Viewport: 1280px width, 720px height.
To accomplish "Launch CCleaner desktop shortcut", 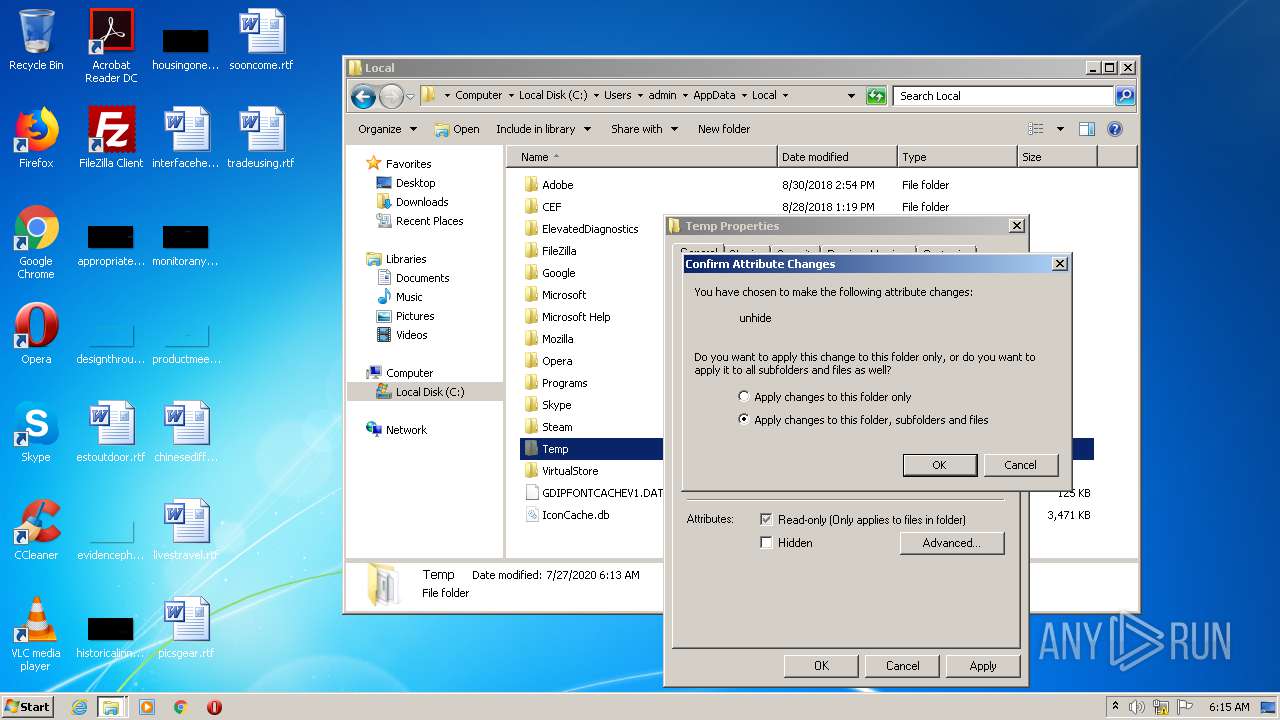I will pos(36,530).
